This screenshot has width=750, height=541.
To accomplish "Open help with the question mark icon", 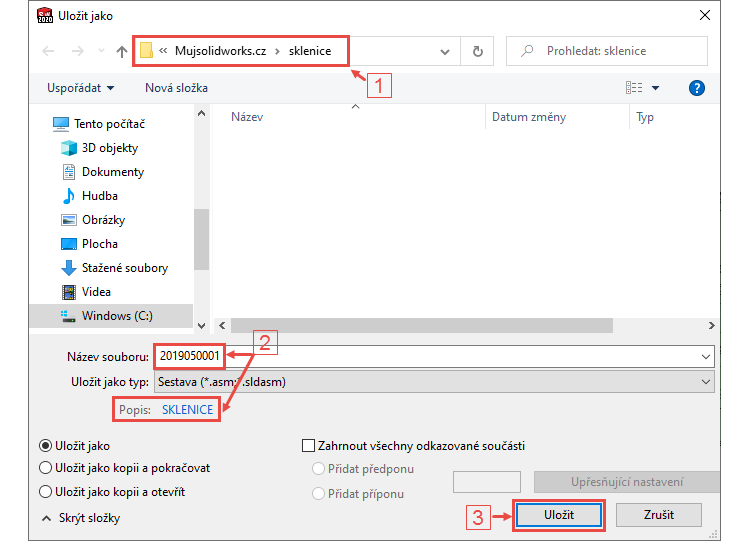I will [x=697, y=88].
